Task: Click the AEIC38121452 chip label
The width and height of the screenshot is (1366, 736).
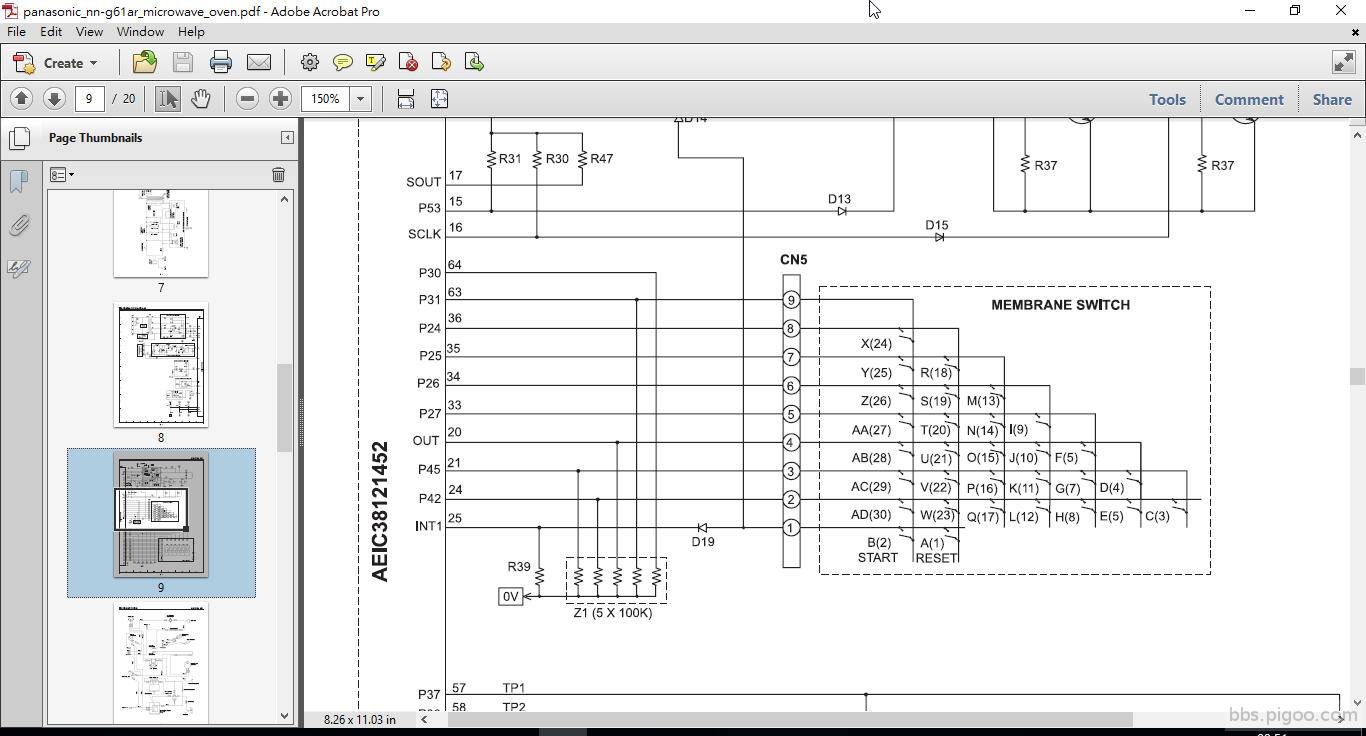Action: [380, 511]
